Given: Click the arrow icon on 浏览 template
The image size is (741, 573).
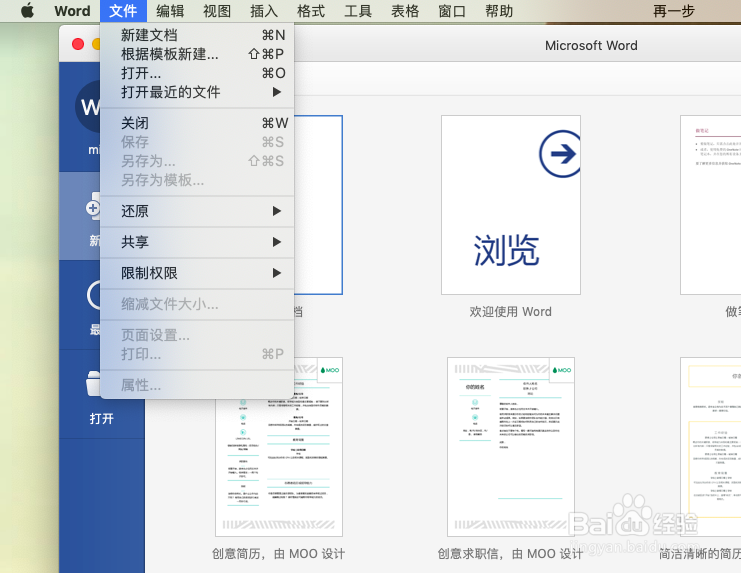Looking at the screenshot, I should [x=560, y=154].
